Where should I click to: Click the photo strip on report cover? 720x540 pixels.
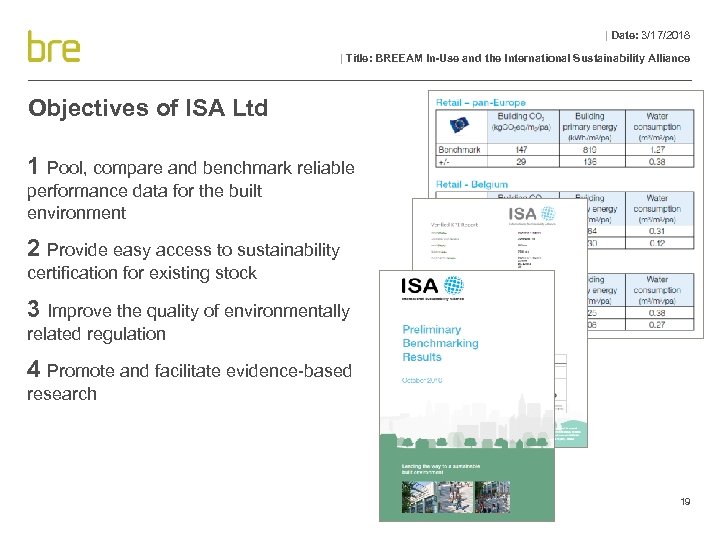pyautogui.click(x=456, y=497)
